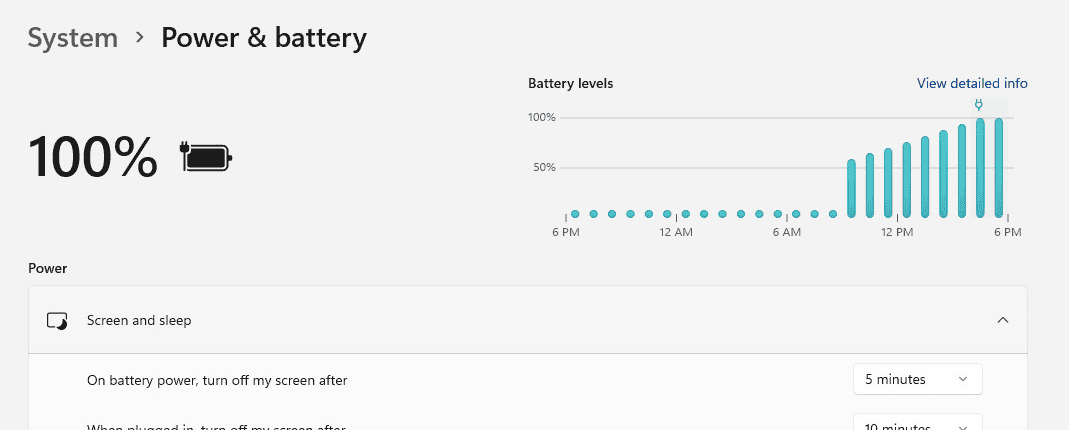The height and width of the screenshot is (430, 1069).
Task: Click the breadcrumb arrow after System
Action: 140,39
